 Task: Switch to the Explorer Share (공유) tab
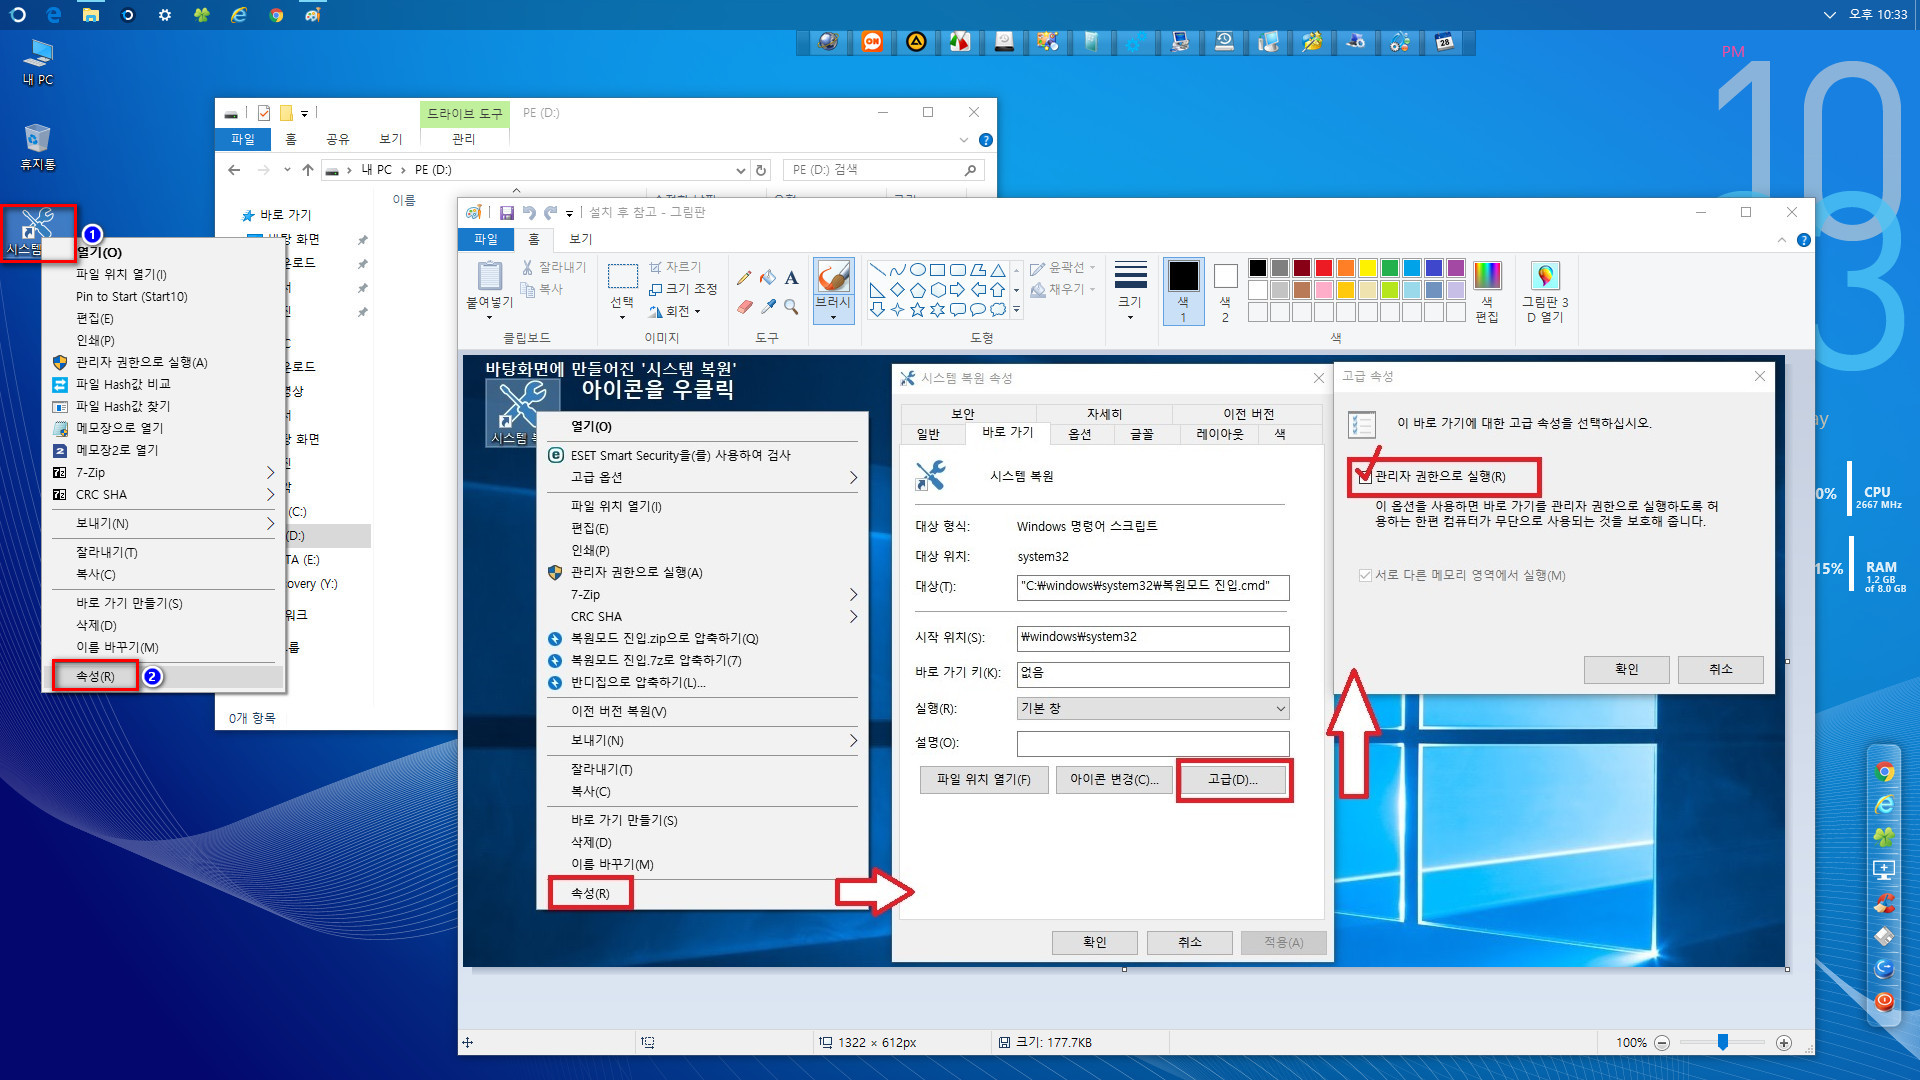(338, 139)
